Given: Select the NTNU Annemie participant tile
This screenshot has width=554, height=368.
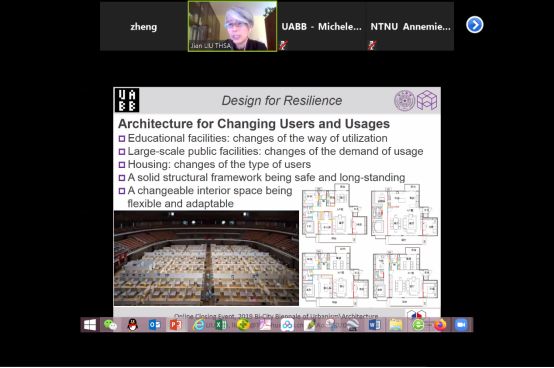Looking at the screenshot, I should click(x=410, y=26).
